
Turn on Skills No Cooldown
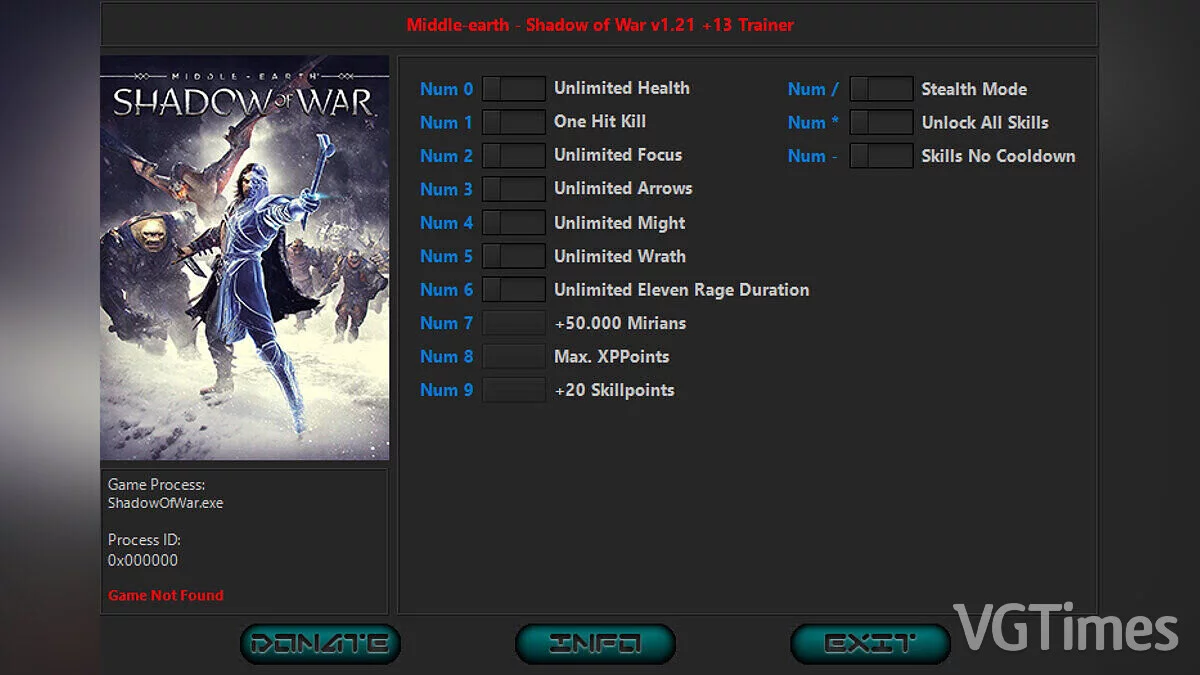point(881,156)
